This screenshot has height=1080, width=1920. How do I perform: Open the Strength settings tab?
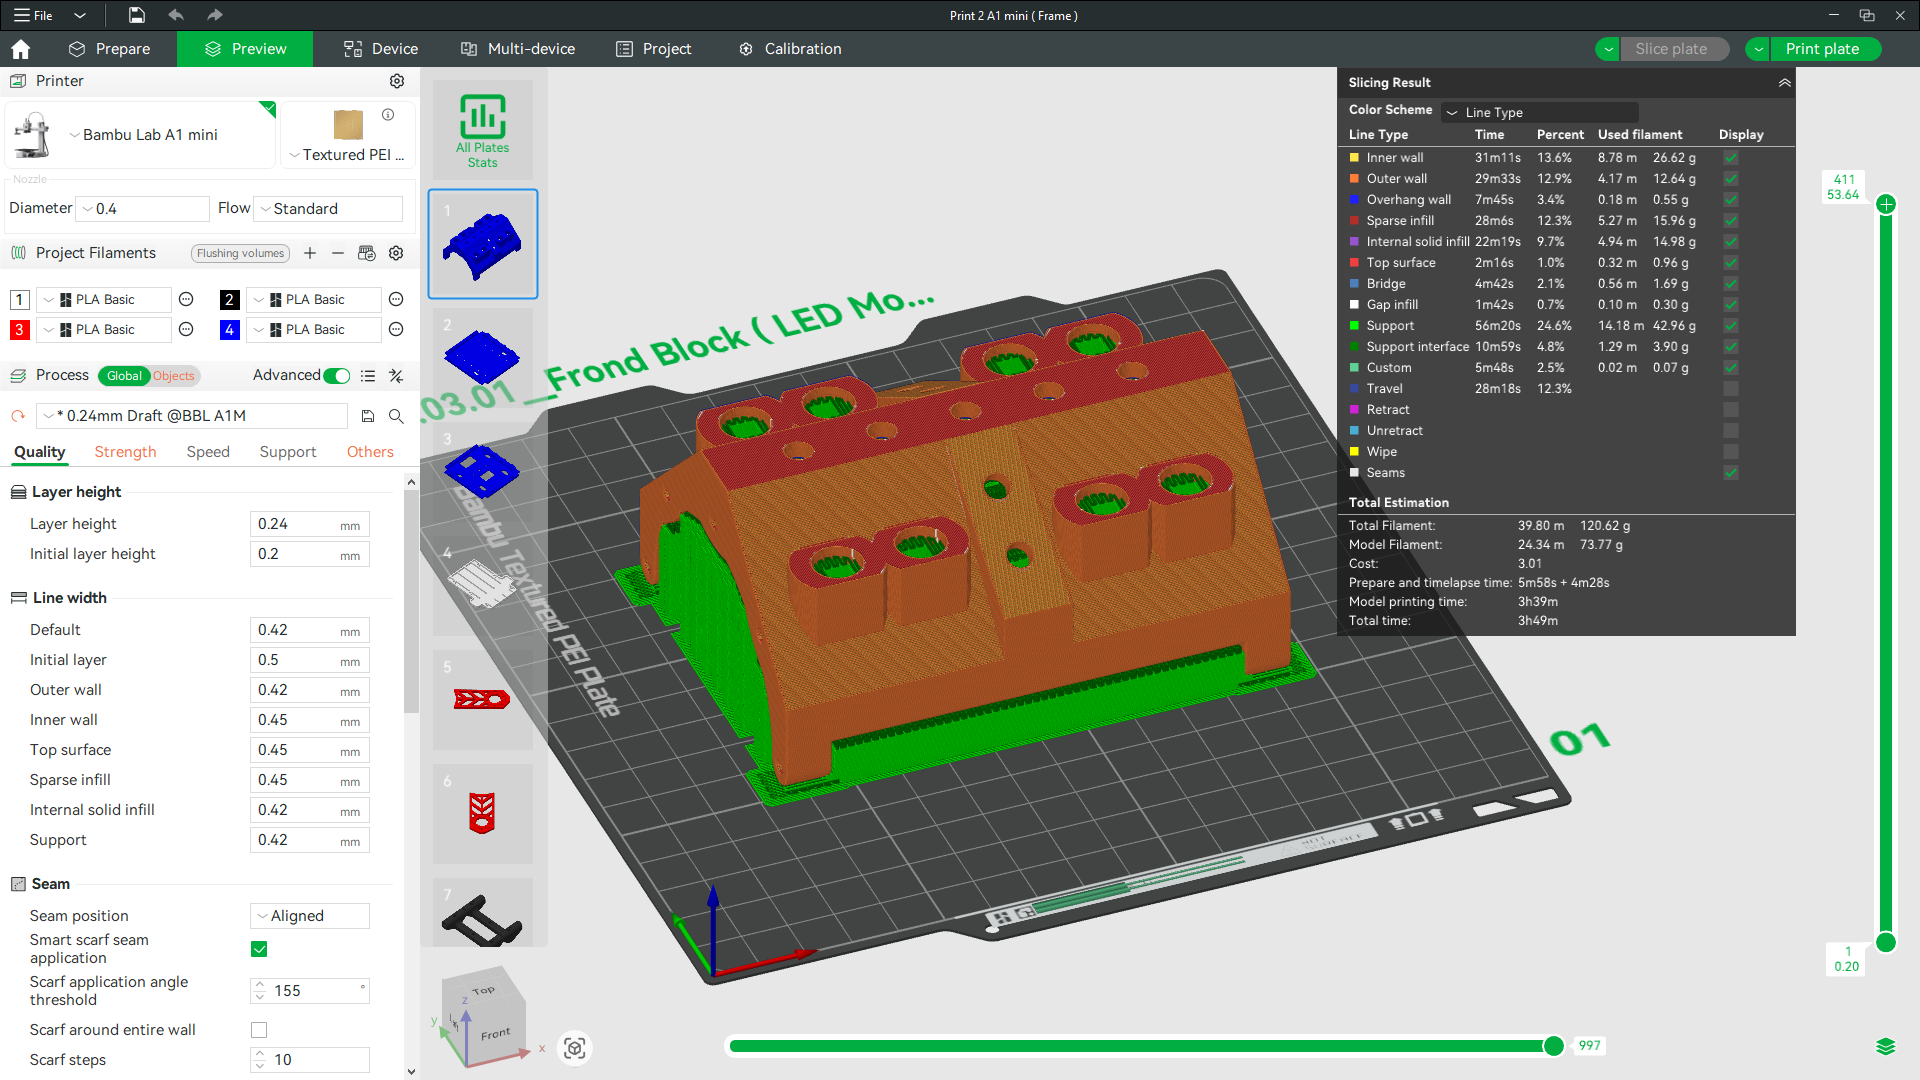(125, 452)
